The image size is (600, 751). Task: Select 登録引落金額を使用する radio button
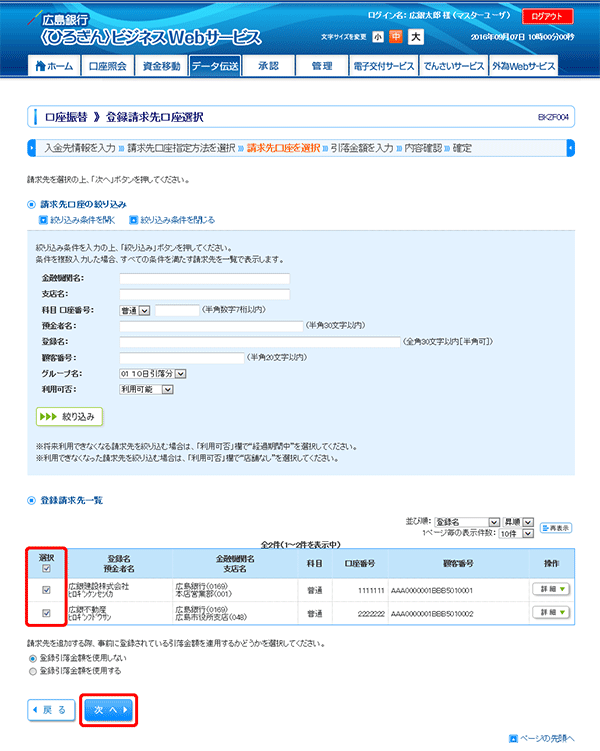pyautogui.click(x=33, y=671)
